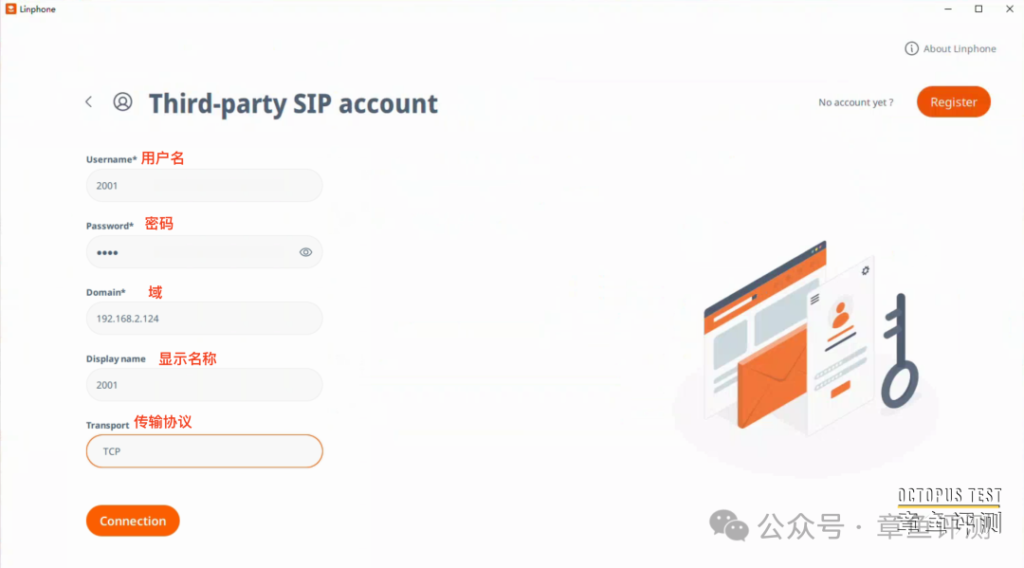Go back using the left chevron arrow
1024x568 pixels.
tap(89, 102)
